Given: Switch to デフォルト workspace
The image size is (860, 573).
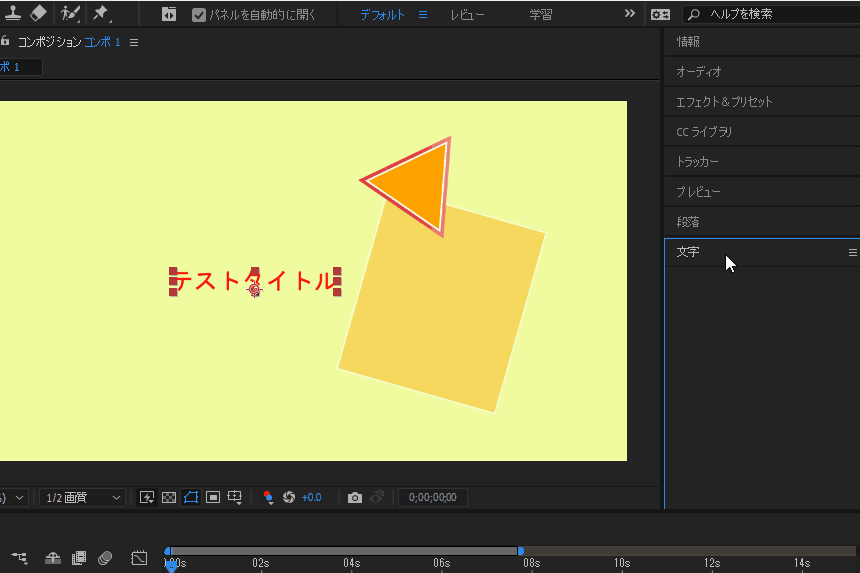Looking at the screenshot, I should click(382, 15).
